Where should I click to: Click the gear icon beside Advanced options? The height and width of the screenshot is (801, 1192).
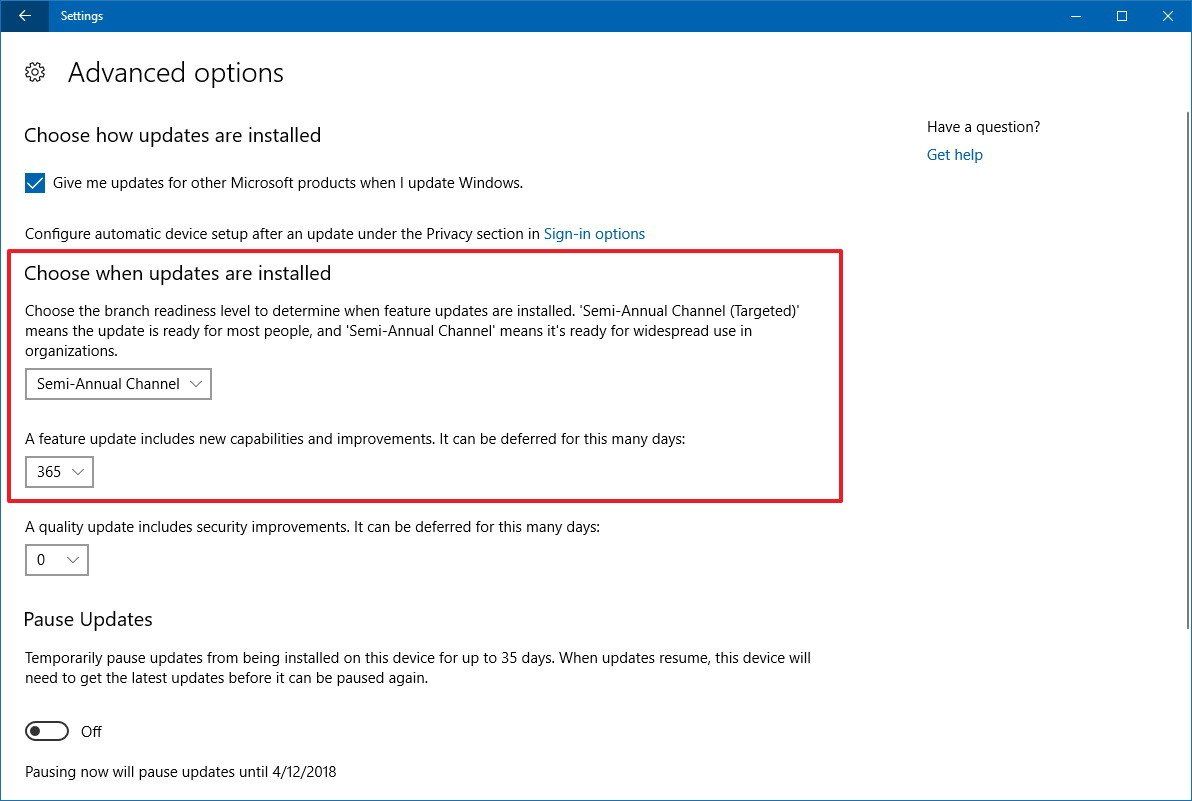pyautogui.click(x=35, y=72)
